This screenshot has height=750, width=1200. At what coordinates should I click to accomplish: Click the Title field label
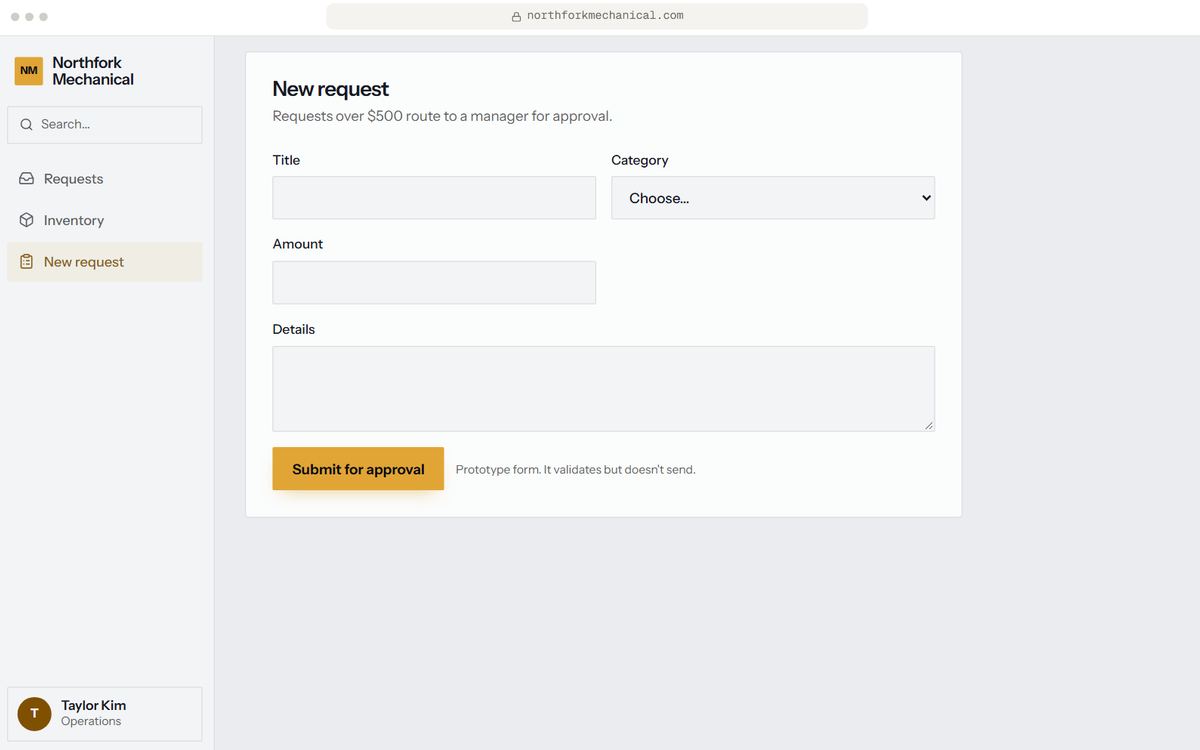[286, 160]
